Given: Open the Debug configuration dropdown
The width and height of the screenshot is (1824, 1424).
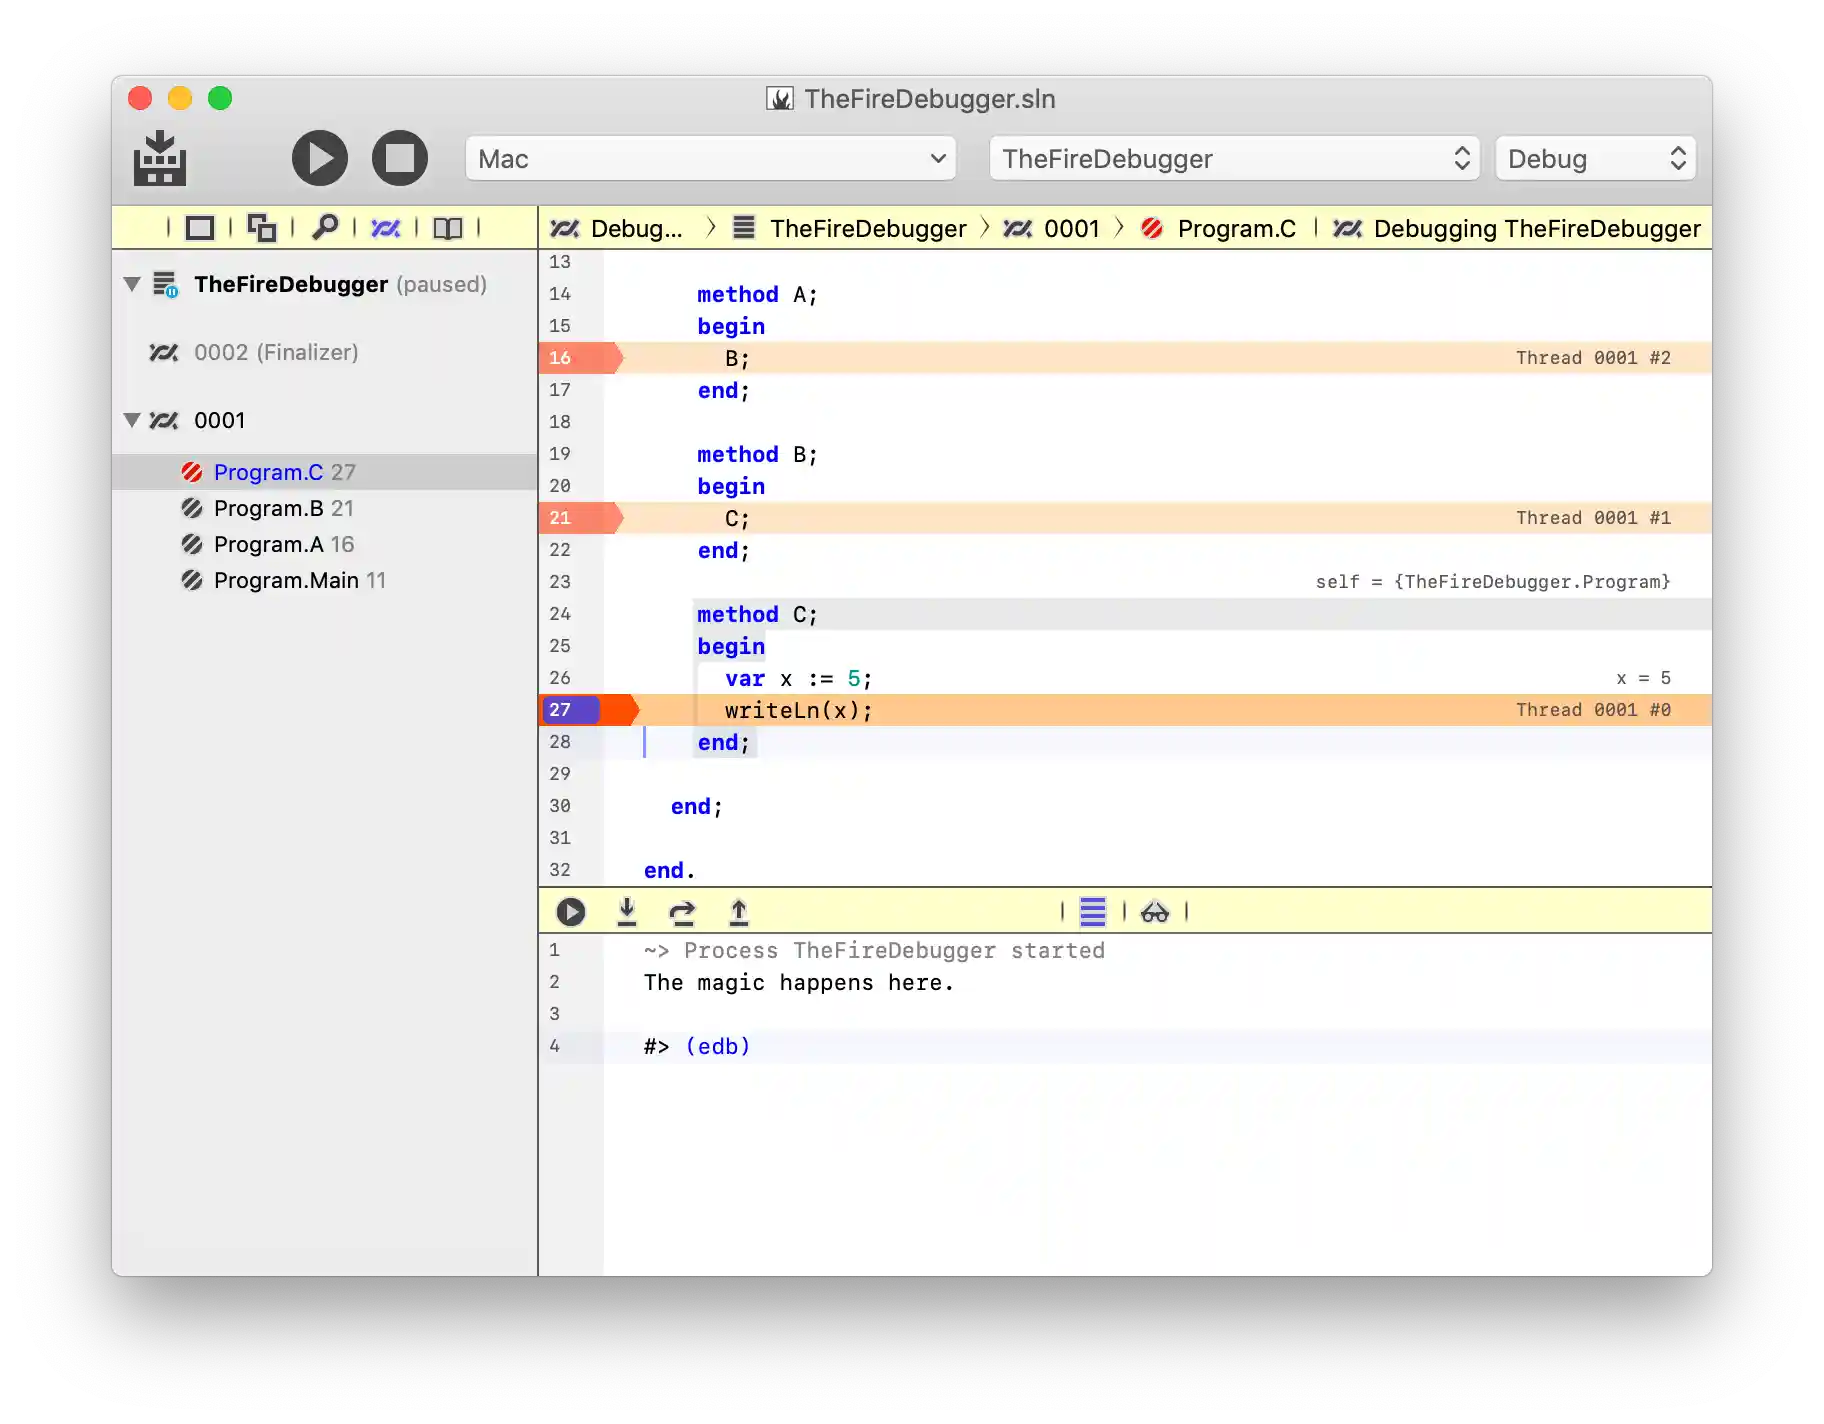Looking at the screenshot, I should pos(1594,159).
